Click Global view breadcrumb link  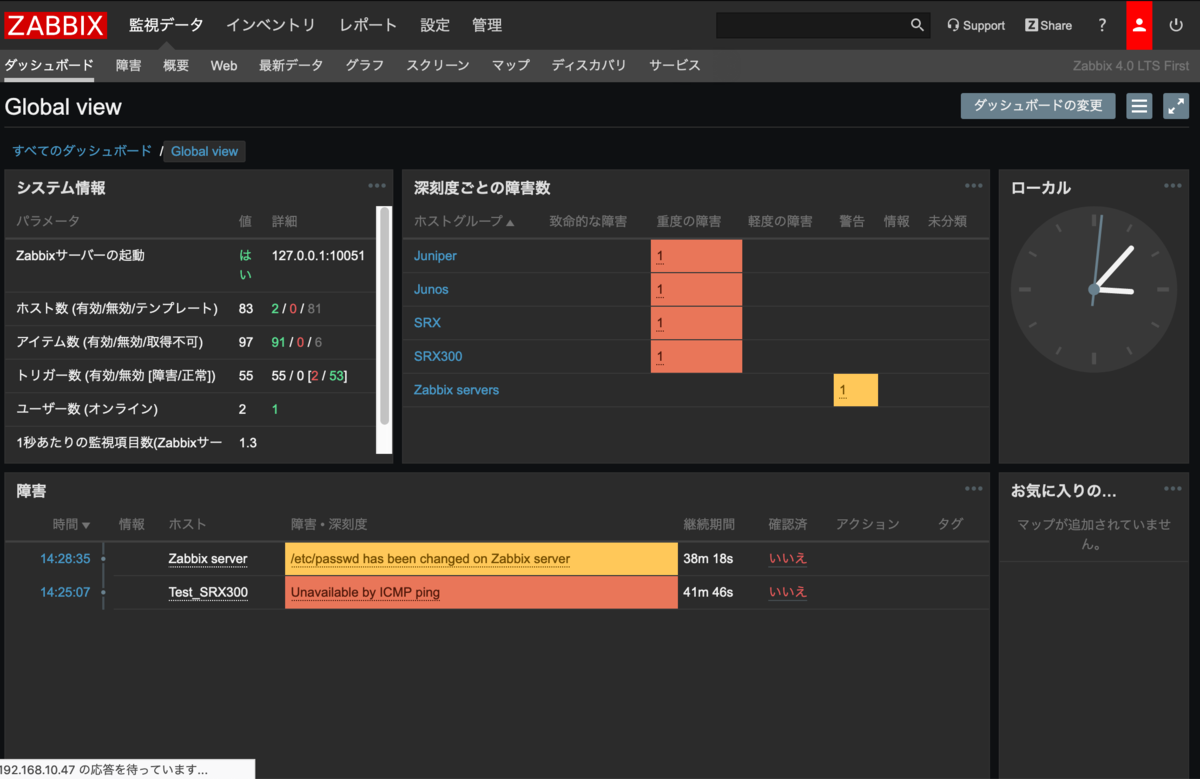click(204, 151)
